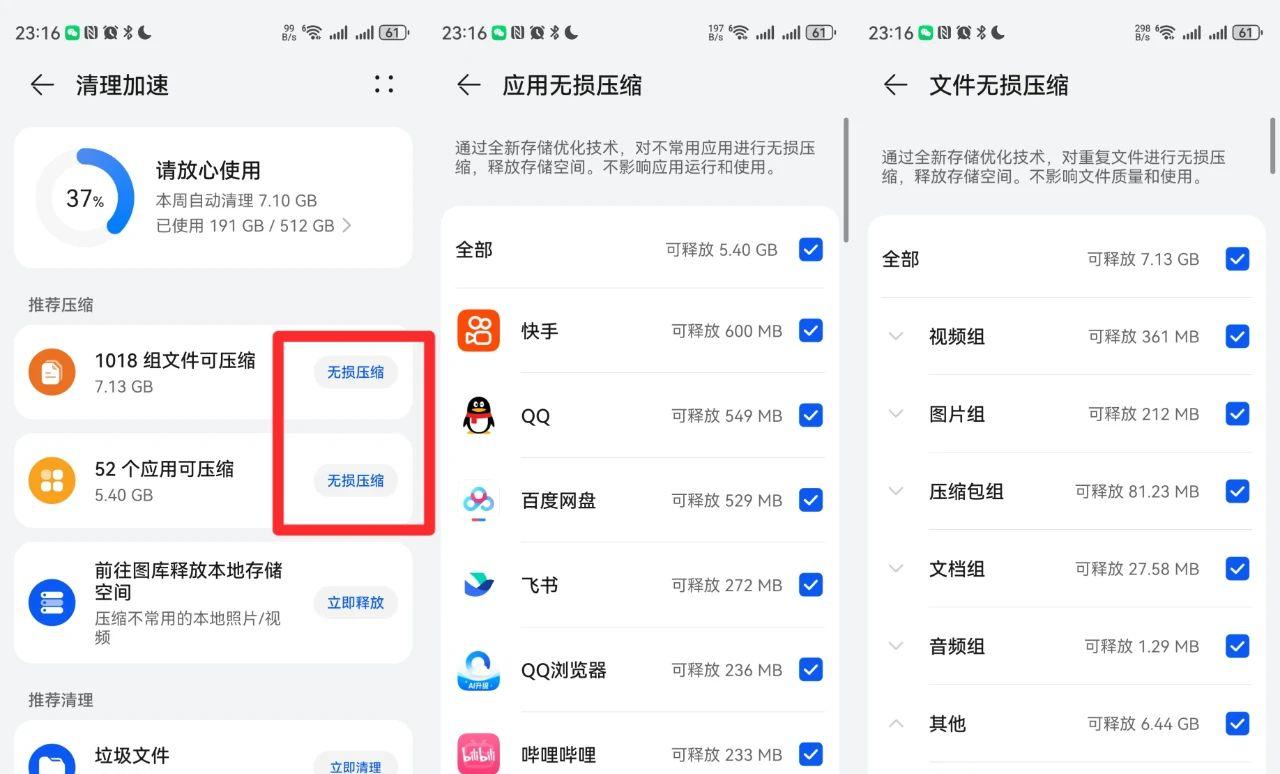This screenshot has height=774, width=1280.
Task: Go back from 应用无损压缩 screen
Action: (x=469, y=85)
